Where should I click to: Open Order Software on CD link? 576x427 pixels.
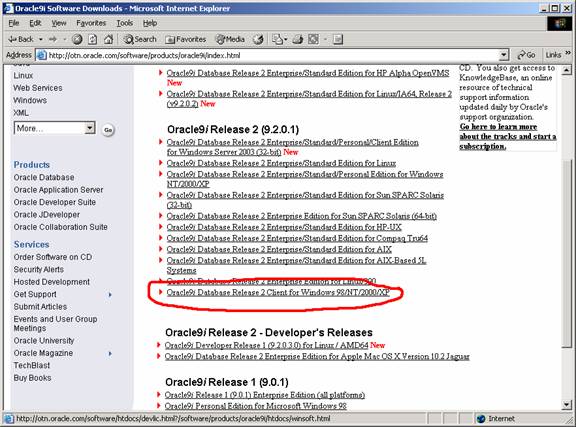[53, 257]
